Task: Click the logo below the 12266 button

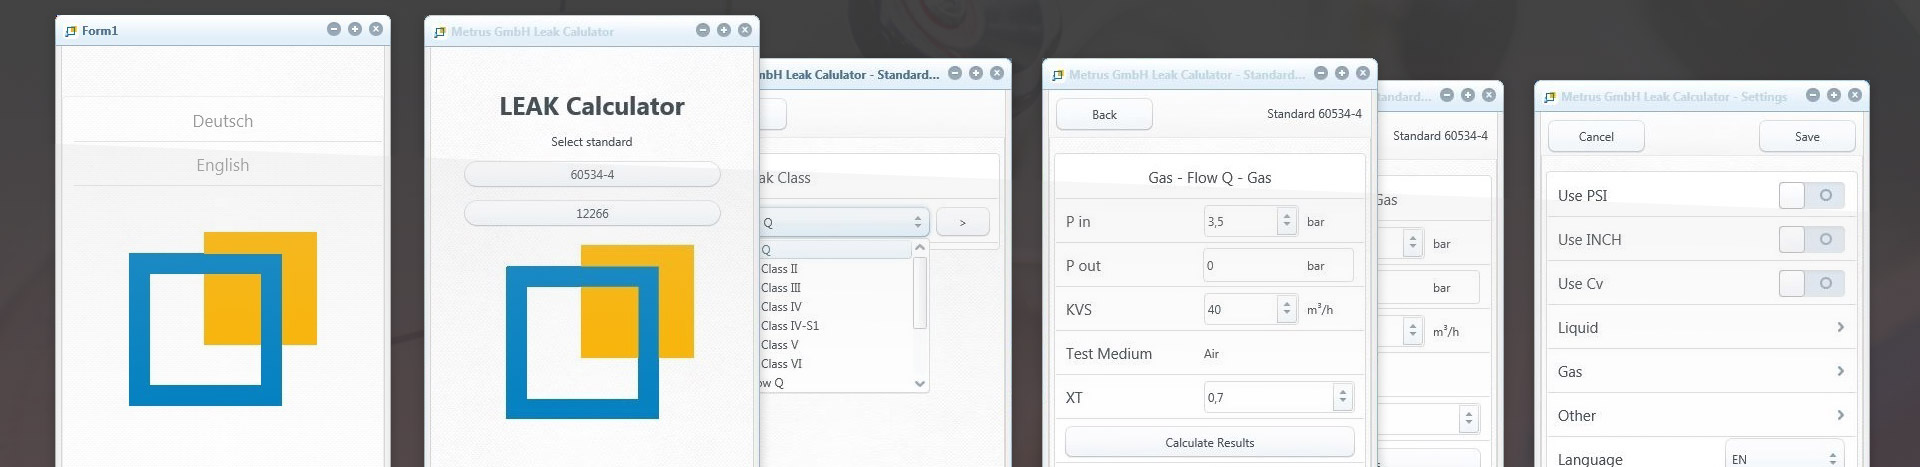Action: (x=599, y=331)
